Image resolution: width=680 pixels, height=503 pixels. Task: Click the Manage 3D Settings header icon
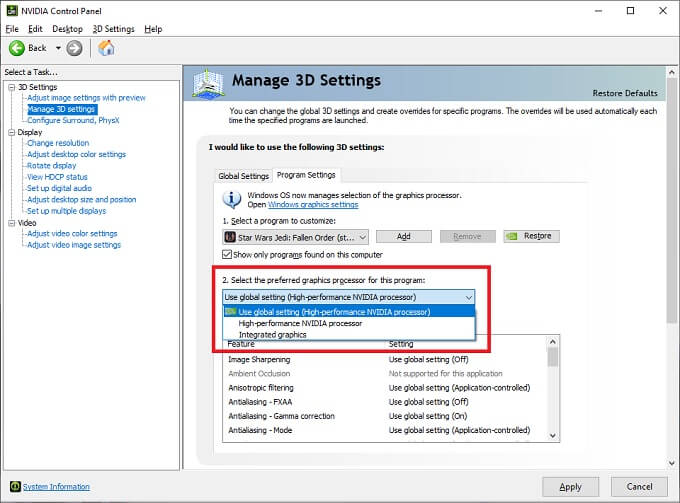[x=208, y=82]
